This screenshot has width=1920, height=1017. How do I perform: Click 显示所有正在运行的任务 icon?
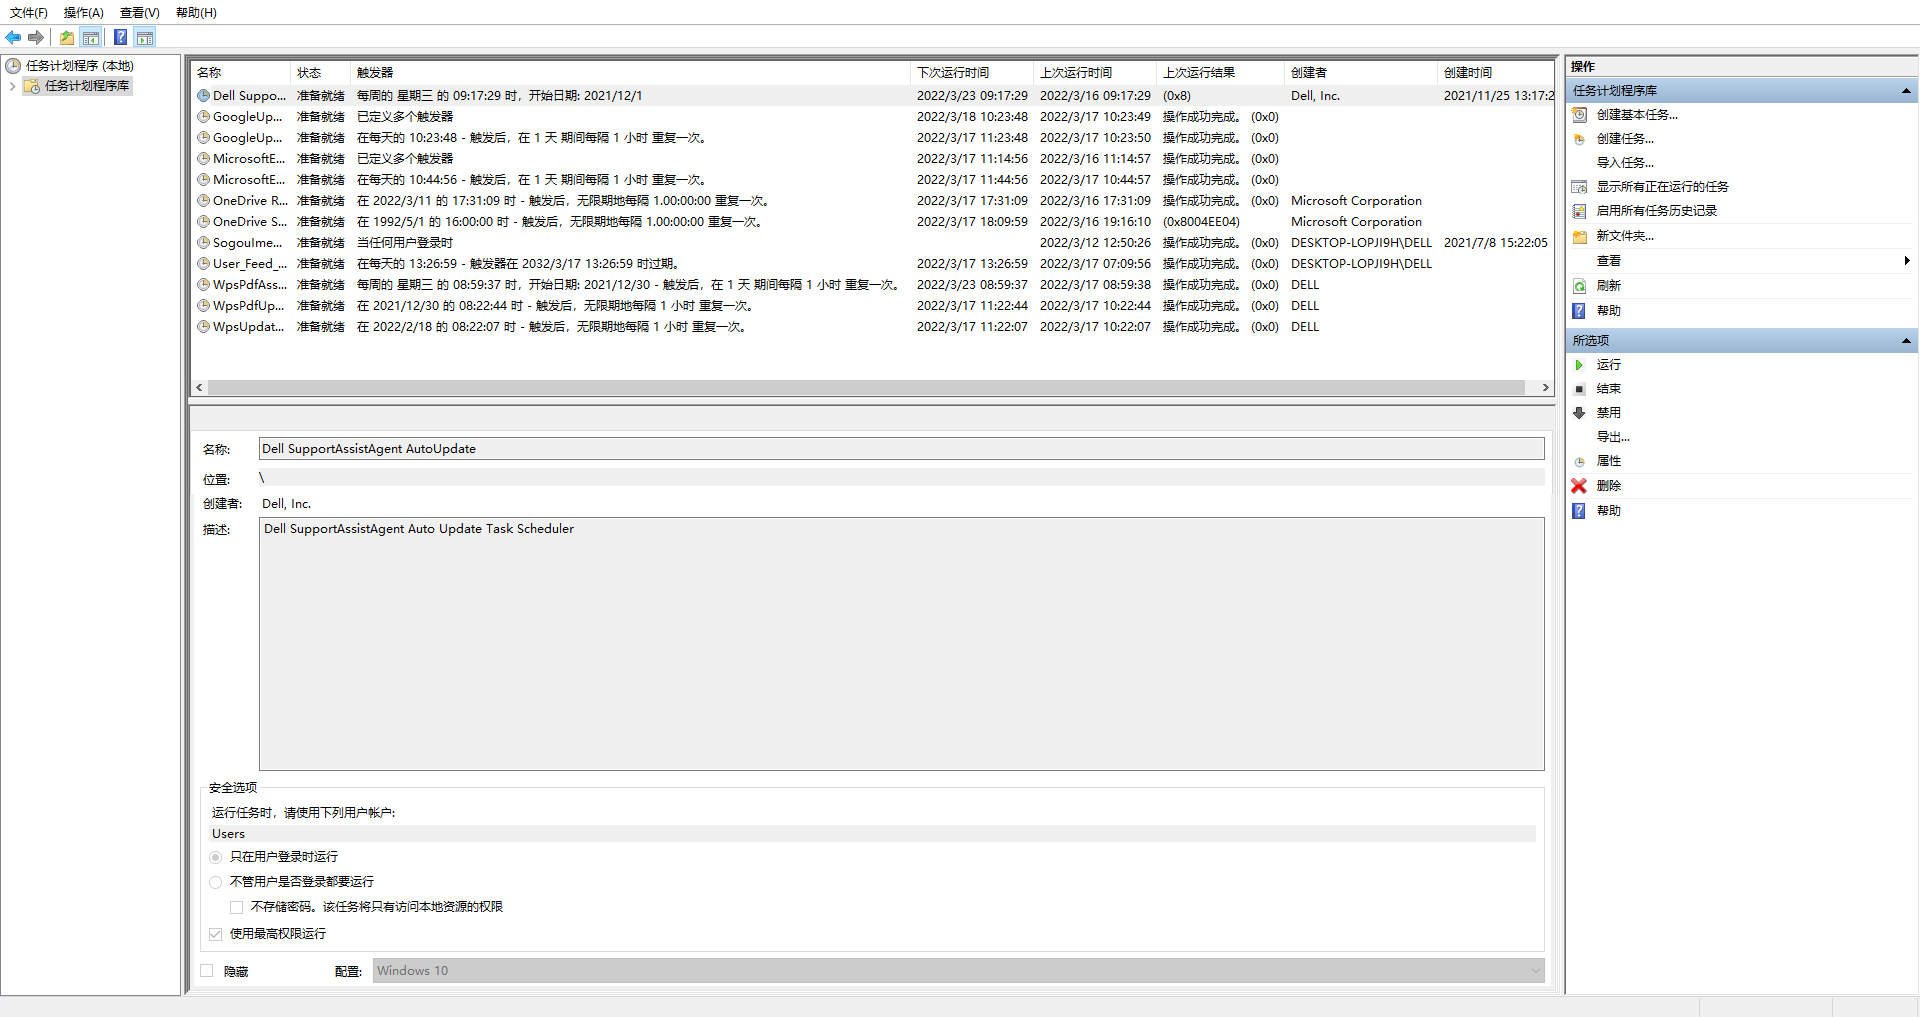coord(1580,187)
